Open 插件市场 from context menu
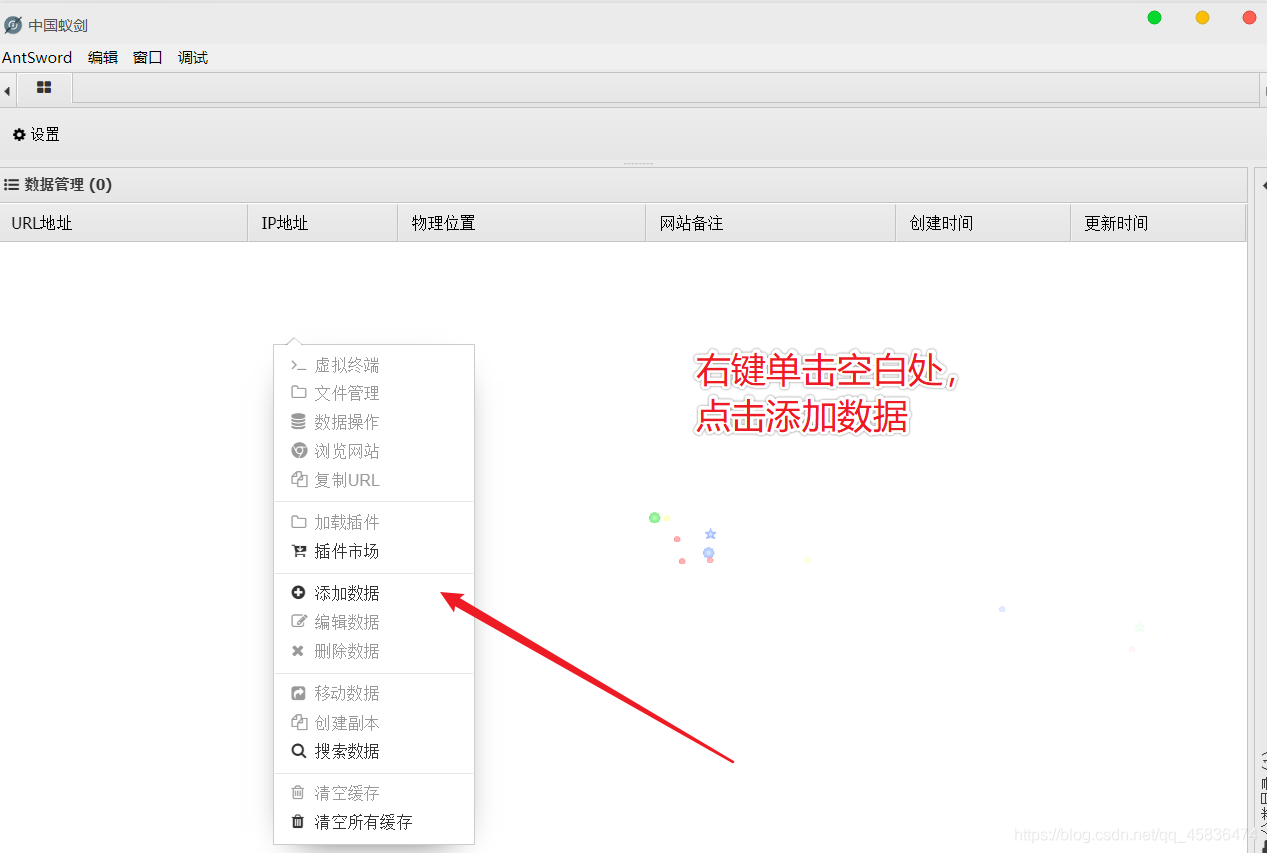This screenshot has width=1267, height=853. [x=374, y=551]
